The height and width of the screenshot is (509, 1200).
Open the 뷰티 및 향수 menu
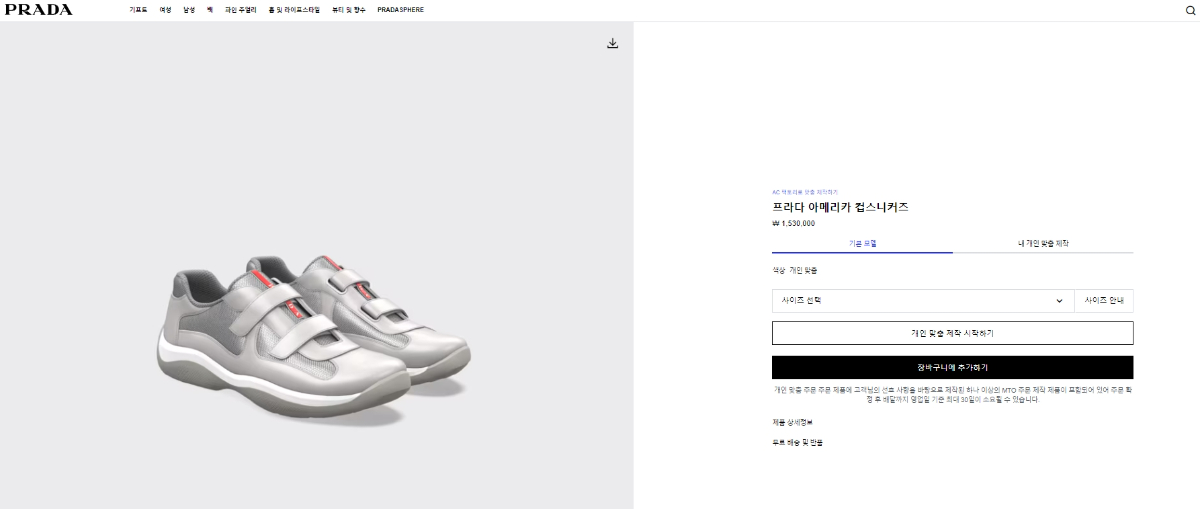[349, 10]
